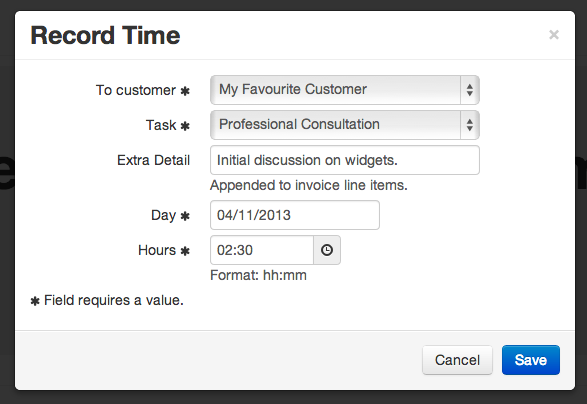Save the time record
The image size is (587, 404).
tap(531, 360)
